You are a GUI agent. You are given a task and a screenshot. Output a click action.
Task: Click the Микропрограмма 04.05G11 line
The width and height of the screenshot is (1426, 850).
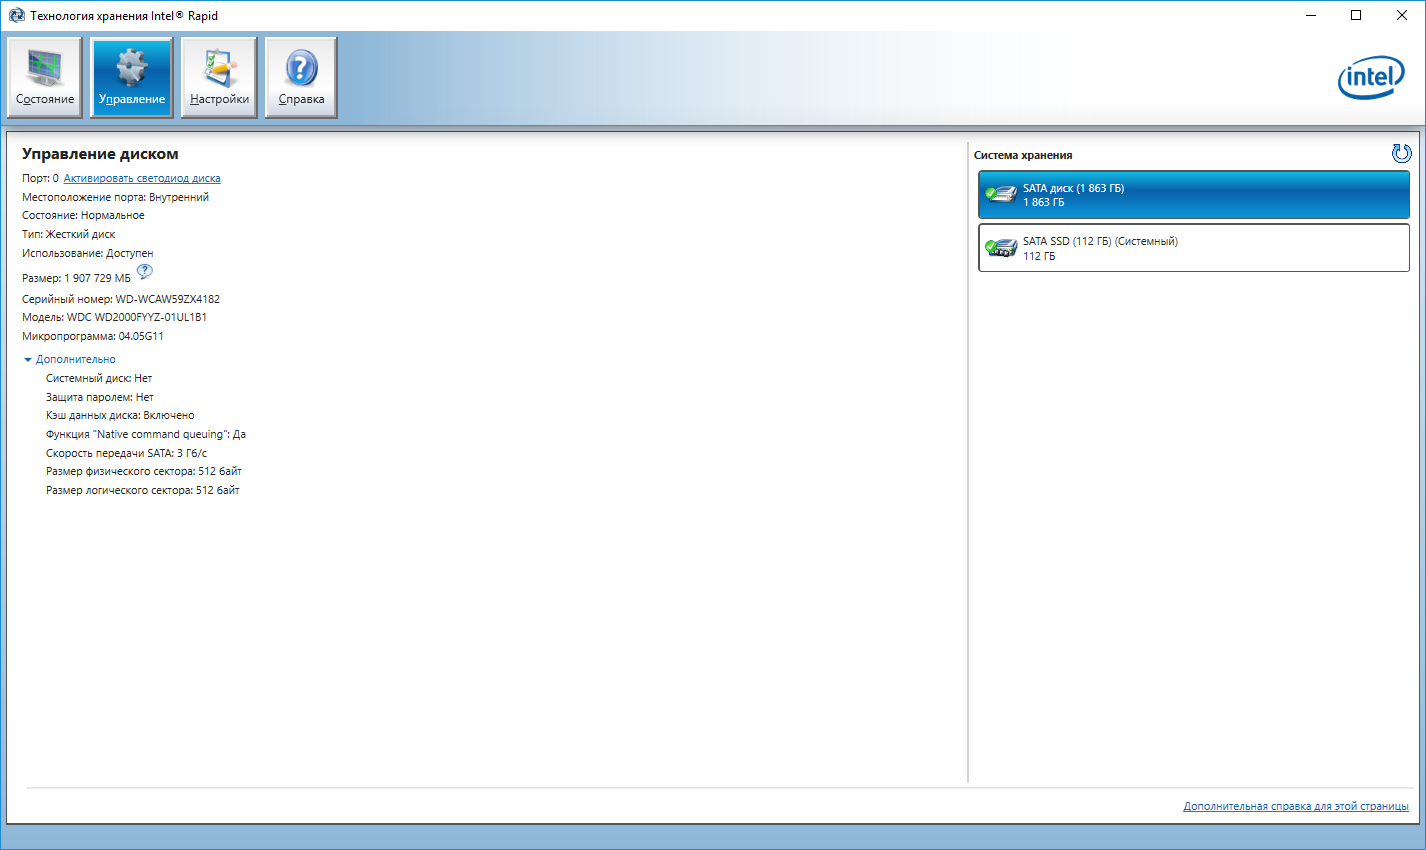tap(93, 336)
